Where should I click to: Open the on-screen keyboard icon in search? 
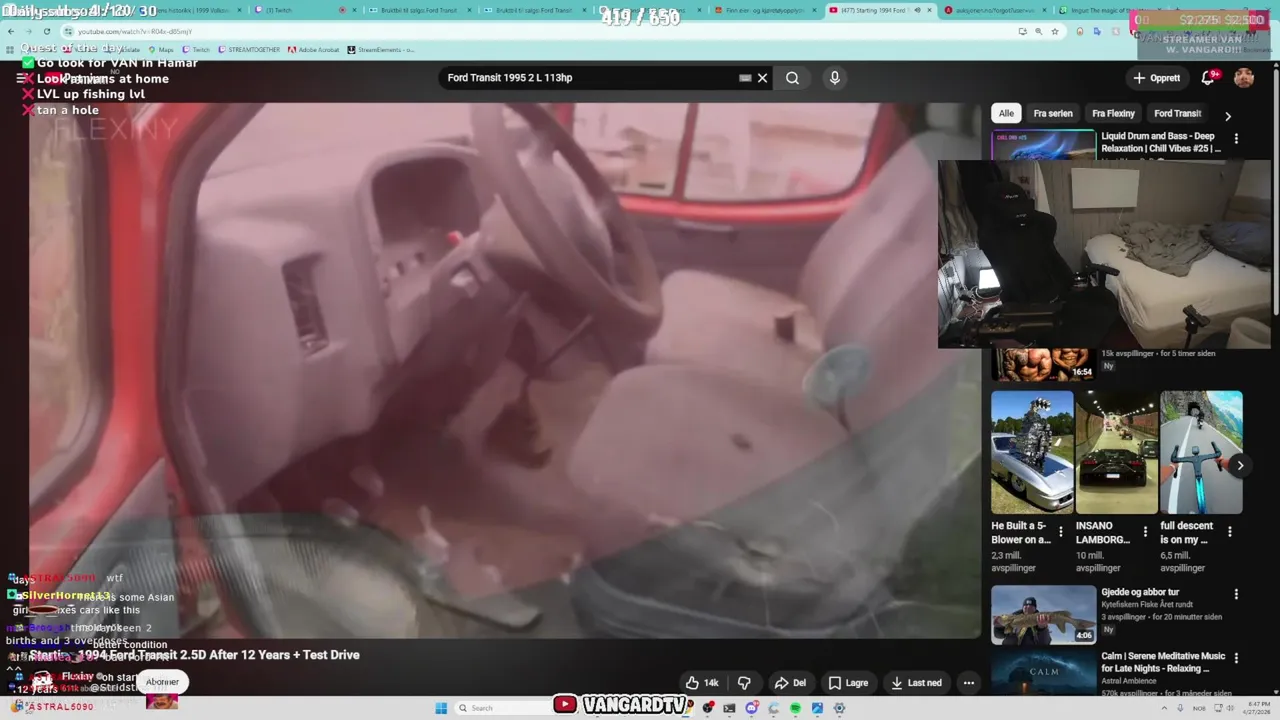745,78
